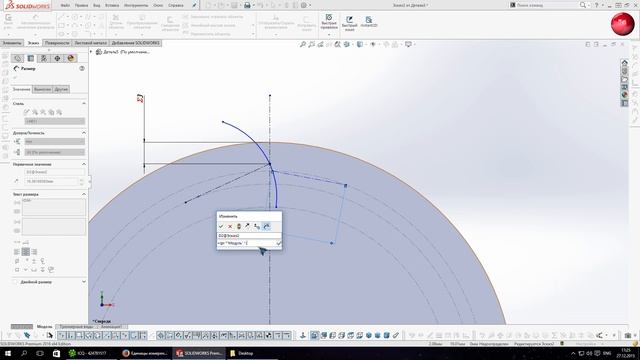Cancel with the red X in Изменить dialog
Screen dimensions: 640x360
[x=230, y=226]
